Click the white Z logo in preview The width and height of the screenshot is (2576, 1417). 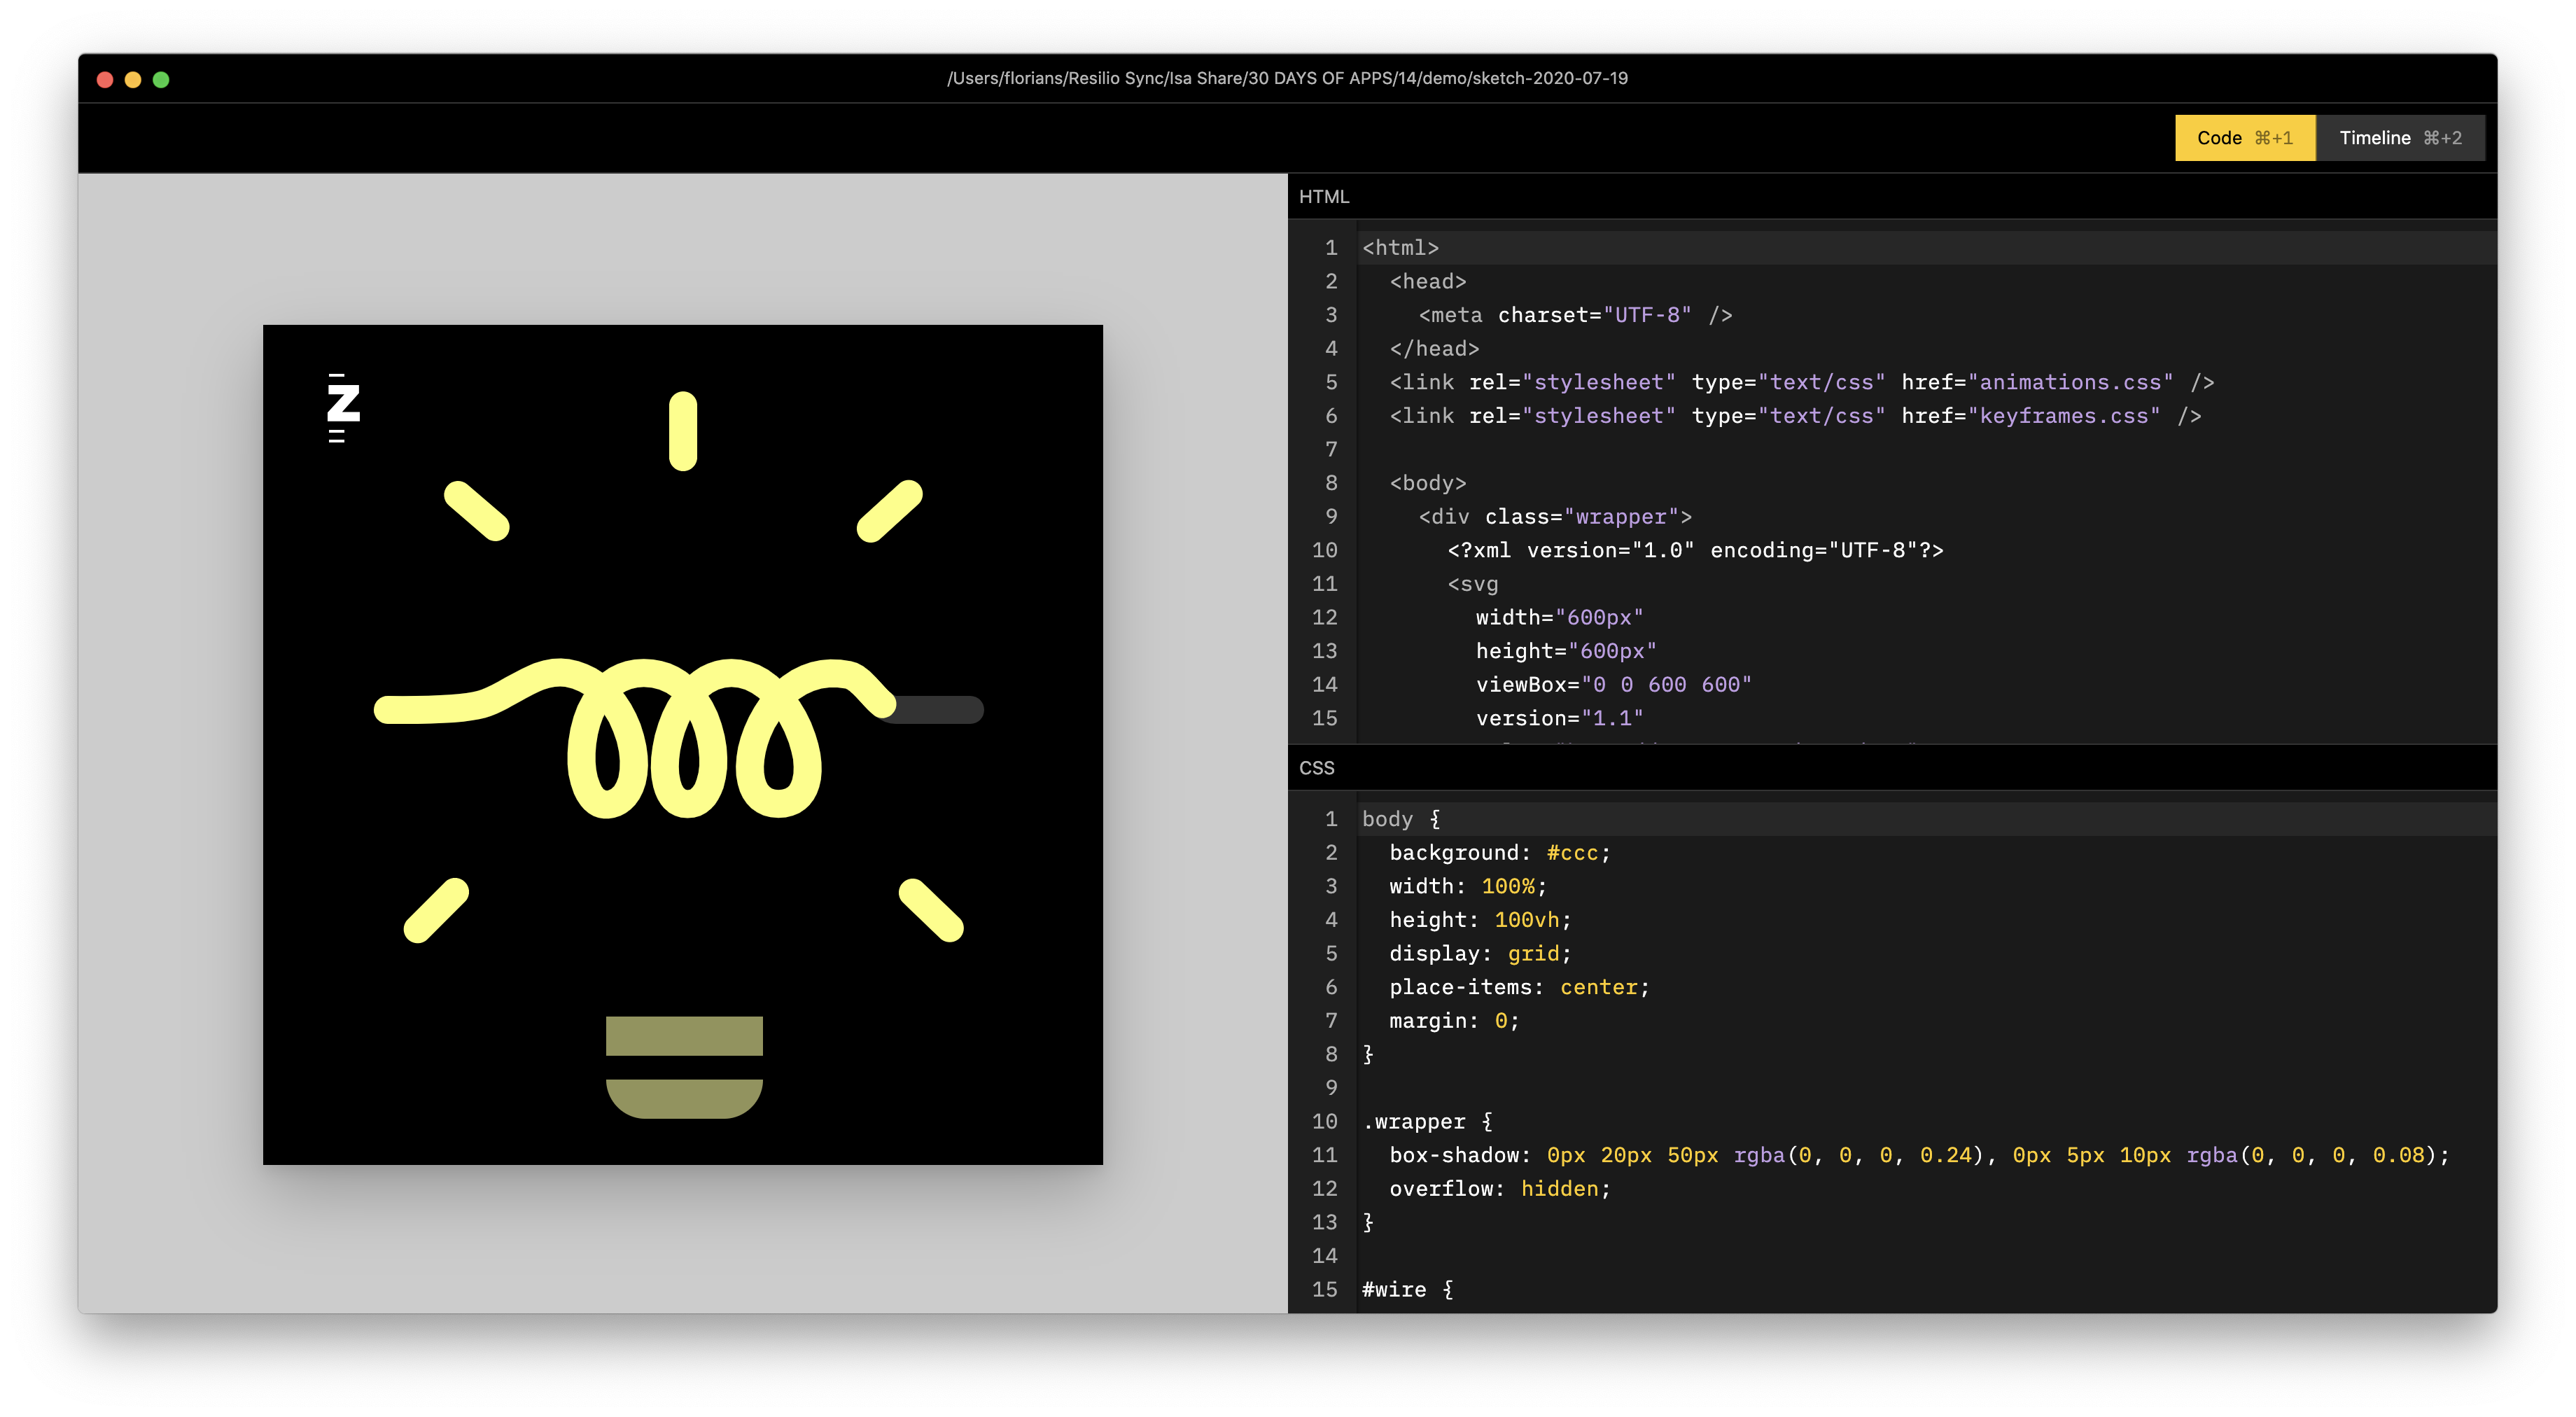click(x=343, y=405)
